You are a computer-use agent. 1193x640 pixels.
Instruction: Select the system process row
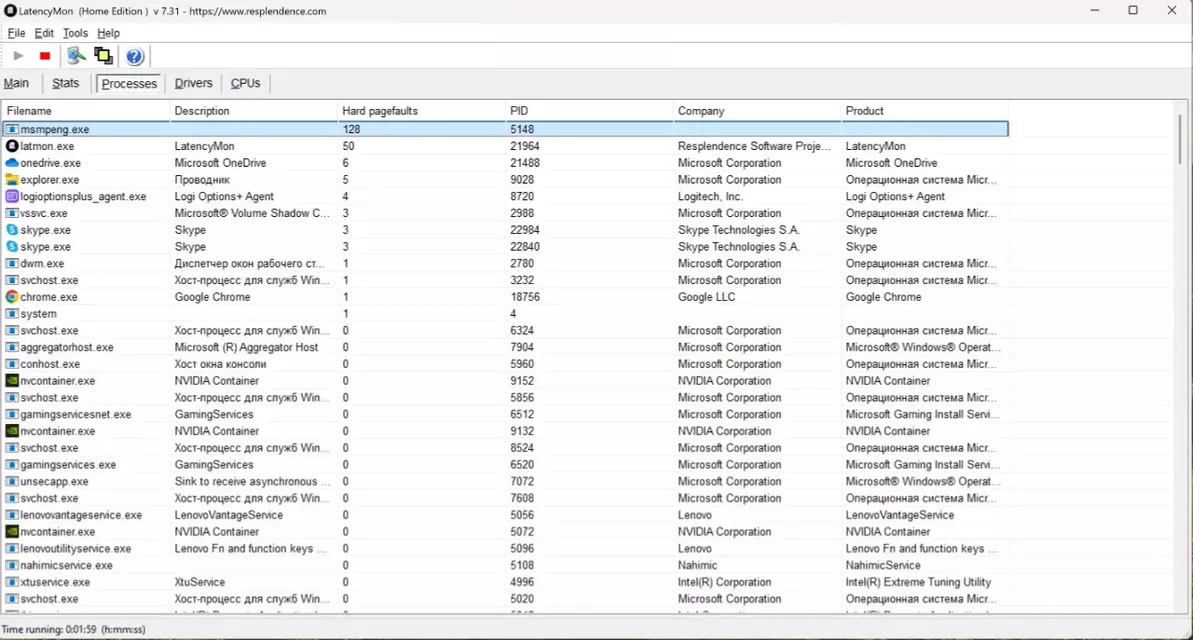[x=505, y=314]
